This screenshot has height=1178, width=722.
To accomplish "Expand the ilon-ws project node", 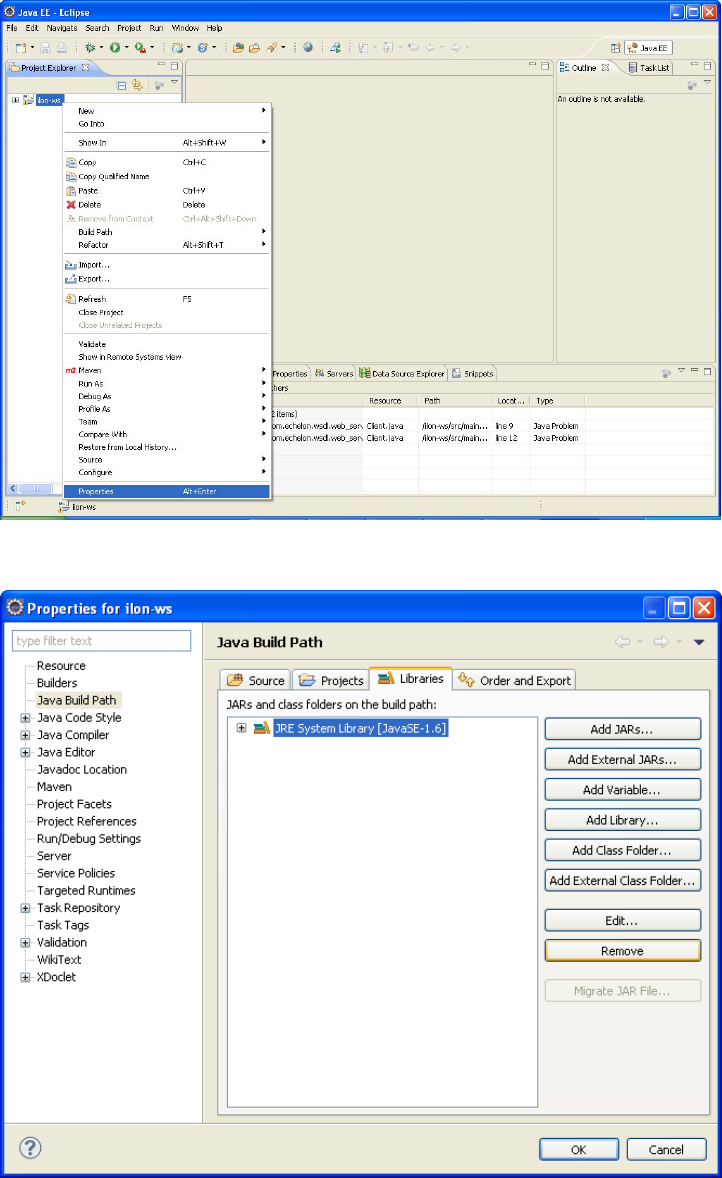I will tap(15, 100).
